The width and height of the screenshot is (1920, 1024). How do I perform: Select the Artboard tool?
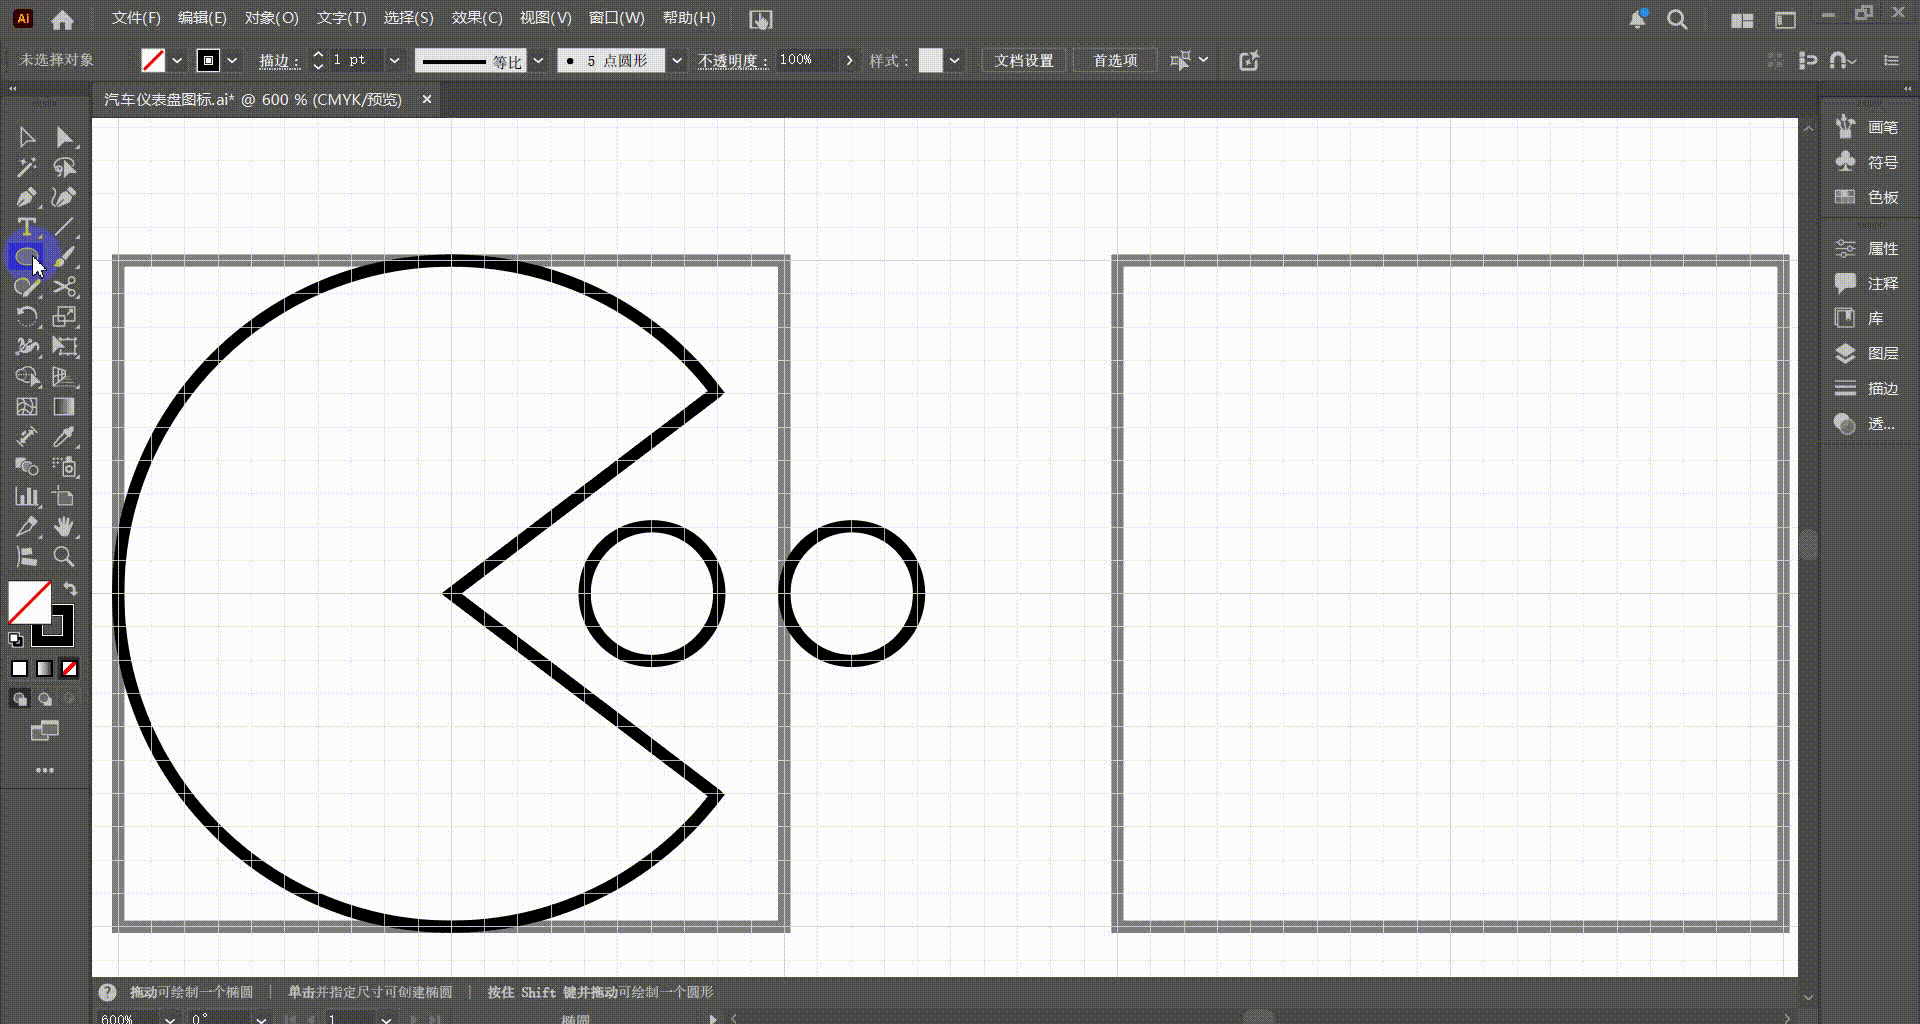point(65,497)
